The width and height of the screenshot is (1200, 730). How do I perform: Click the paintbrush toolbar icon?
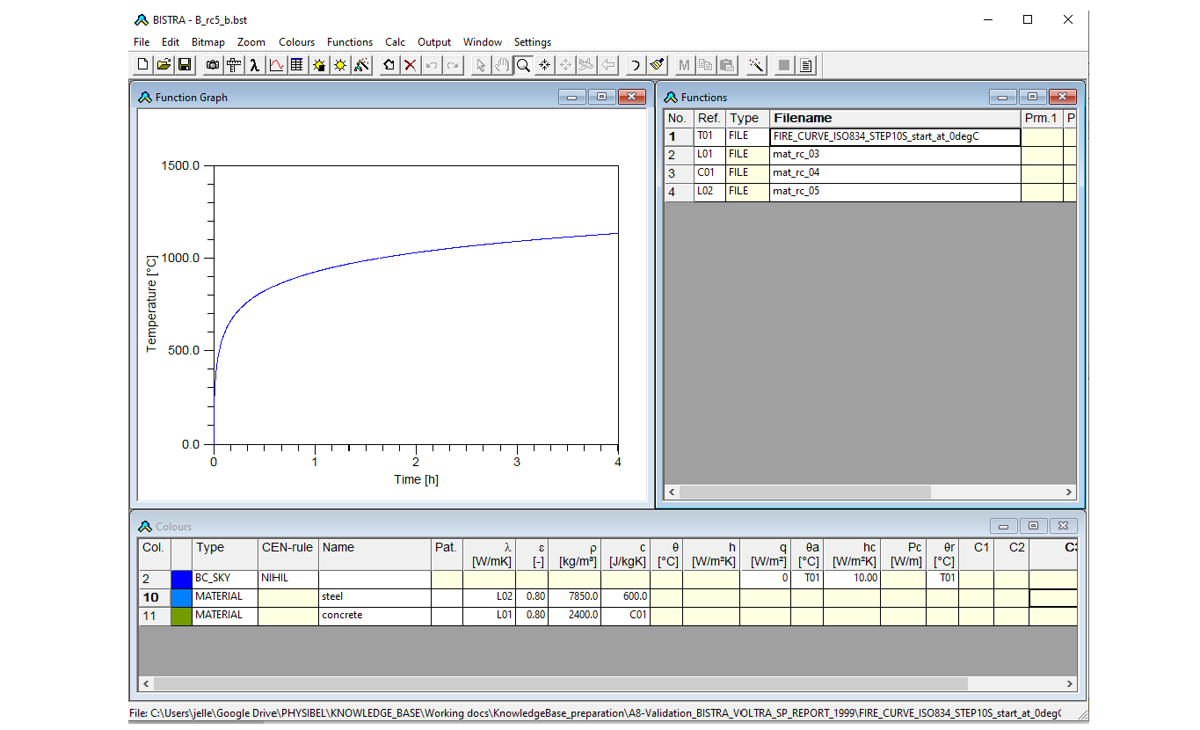(x=656, y=65)
